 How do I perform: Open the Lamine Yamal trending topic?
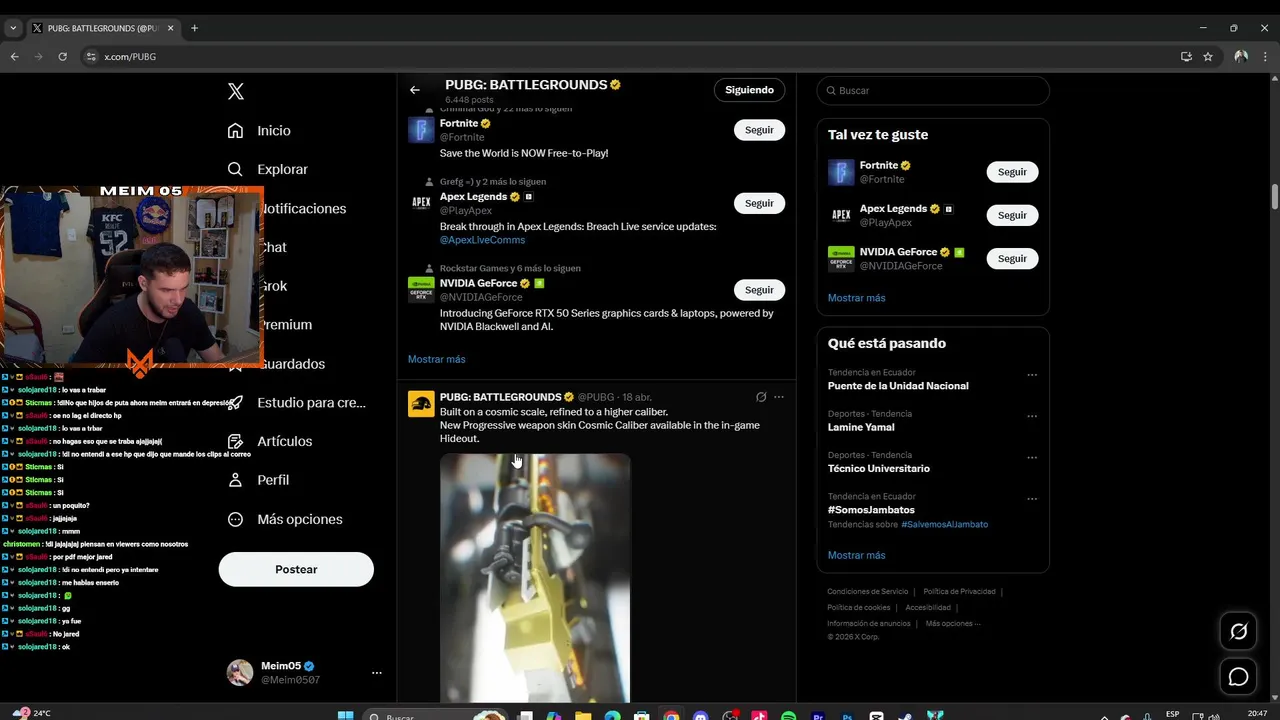coord(861,427)
